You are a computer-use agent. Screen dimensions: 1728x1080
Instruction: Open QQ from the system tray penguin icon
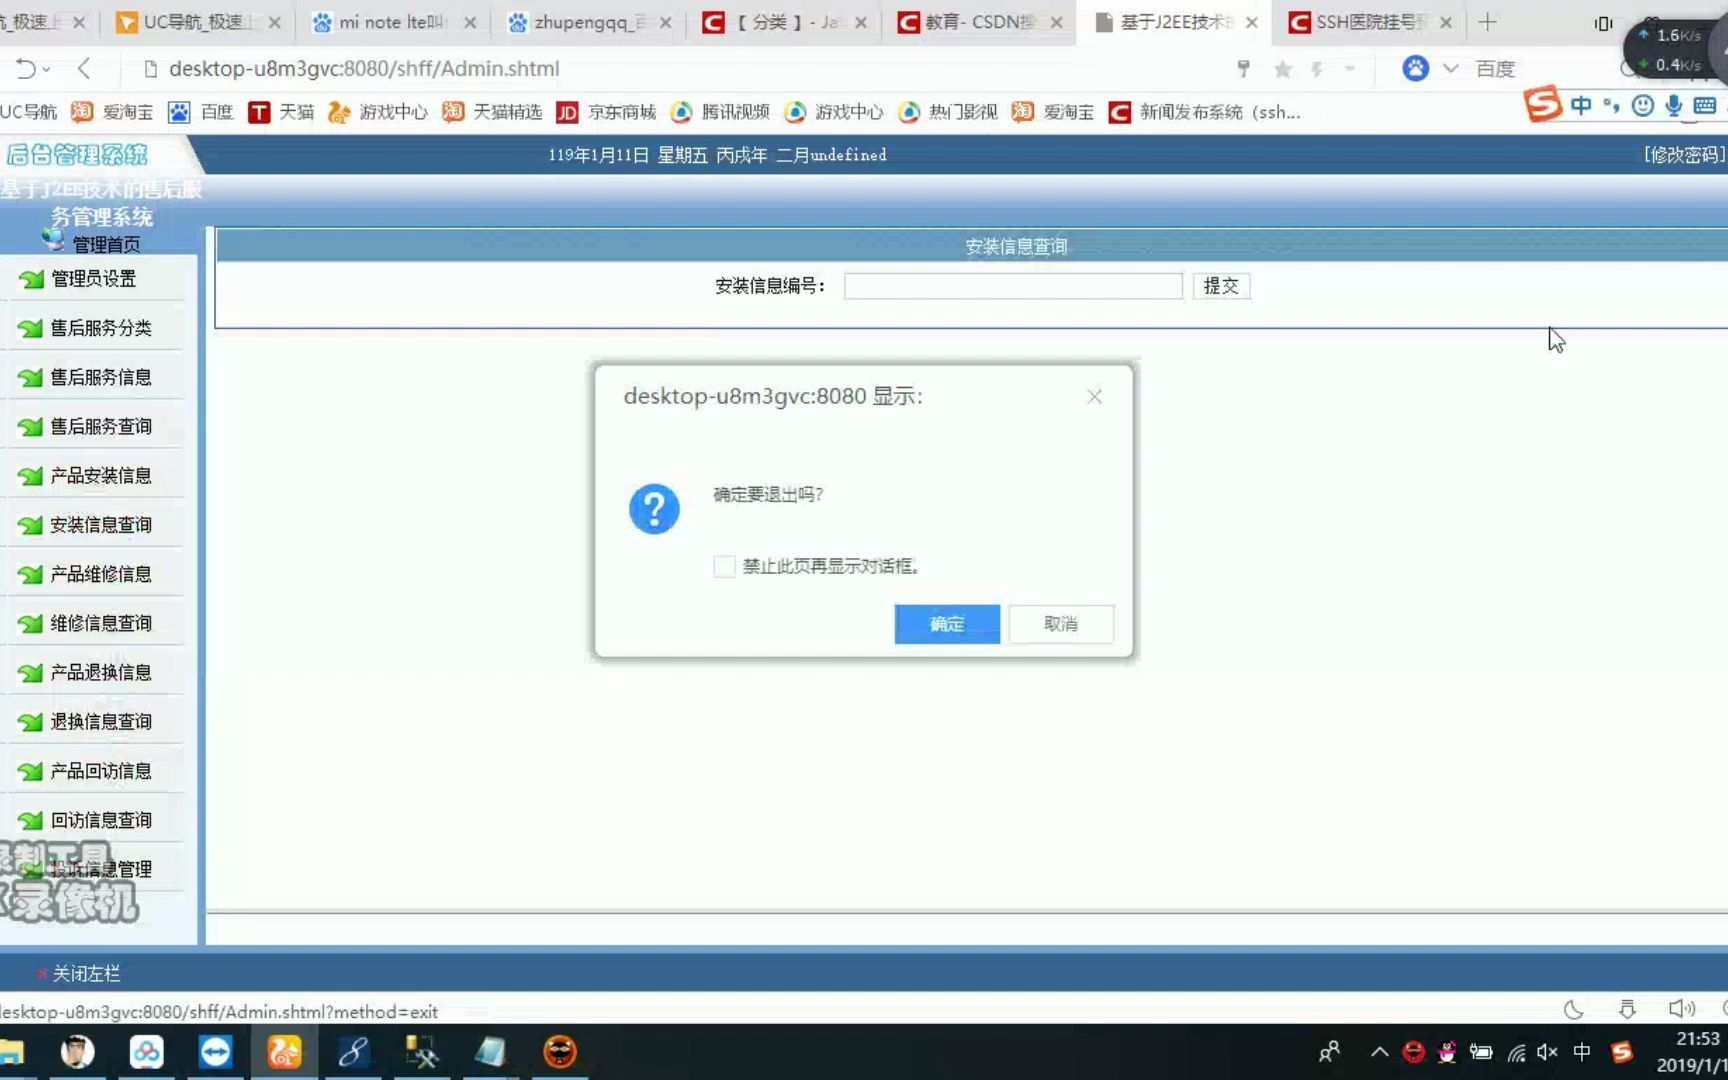pos(1447,1052)
